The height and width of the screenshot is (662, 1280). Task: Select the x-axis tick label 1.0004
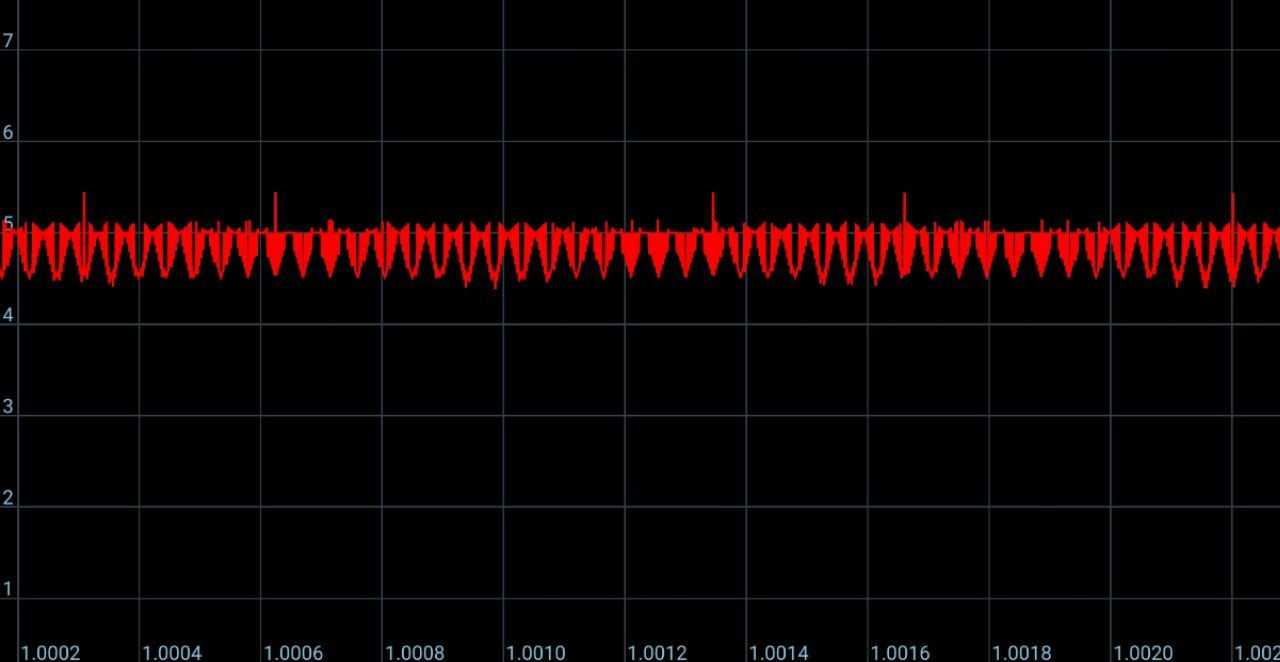pos(172,653)
